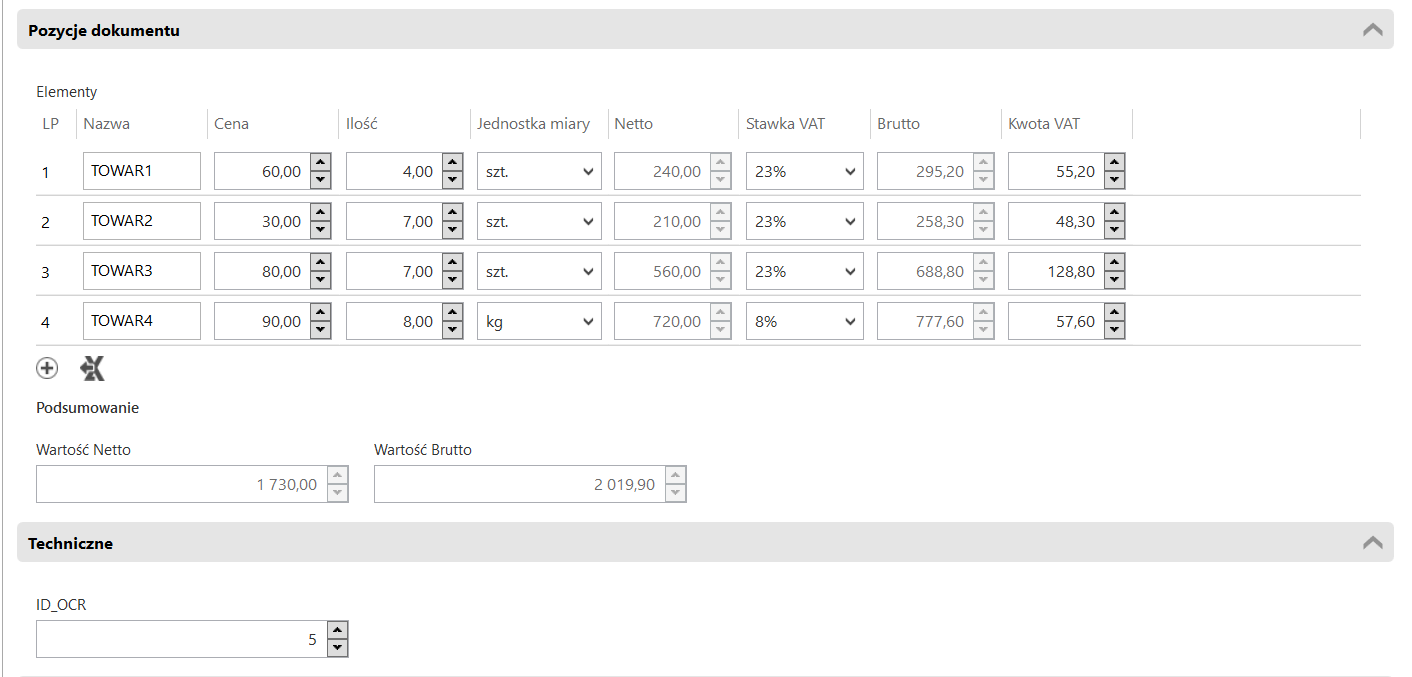Click the TOWAR2 name field

pyautogui.click(x=141, y=221)
